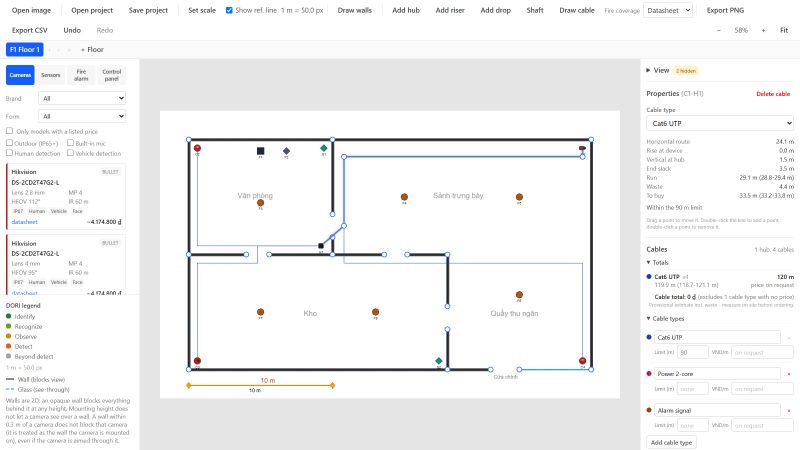Select the orange sensor below Văn phòng label

260,203
